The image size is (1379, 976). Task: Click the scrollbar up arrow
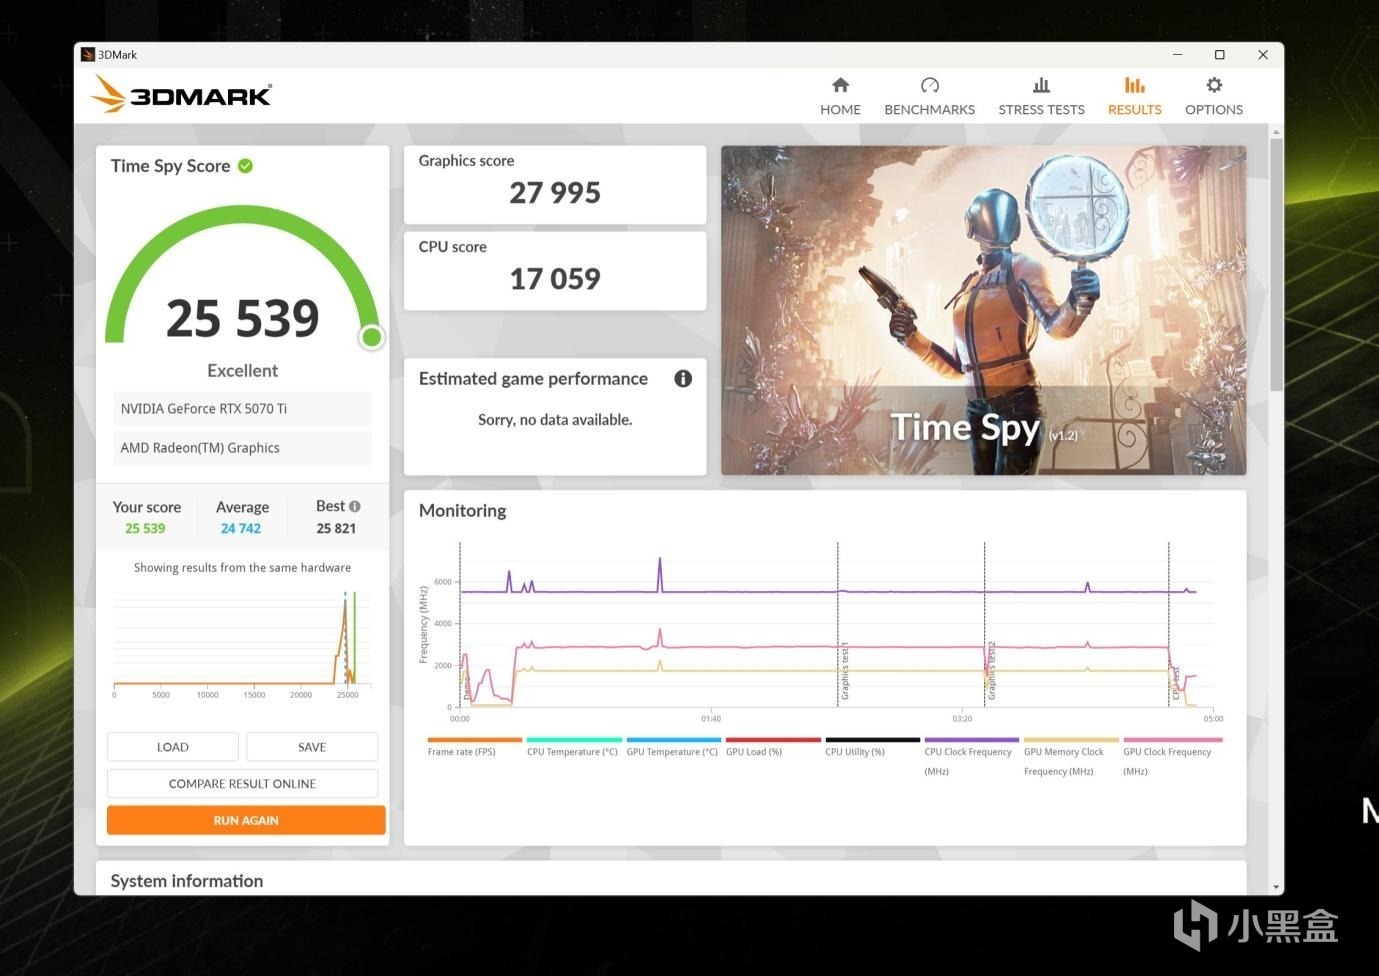(x=1276, y=132)
